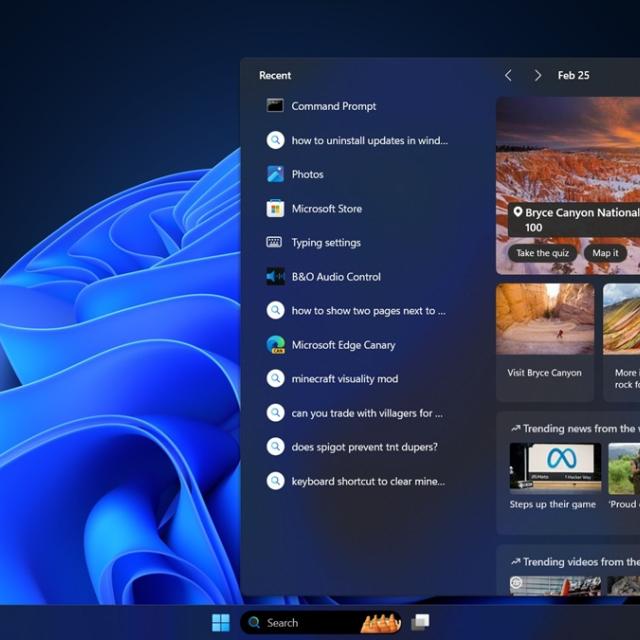640x640 pixels.
Task: Click search icon beside 'does spigot prevent tnt dupers?'
Action: pos(276,447)
